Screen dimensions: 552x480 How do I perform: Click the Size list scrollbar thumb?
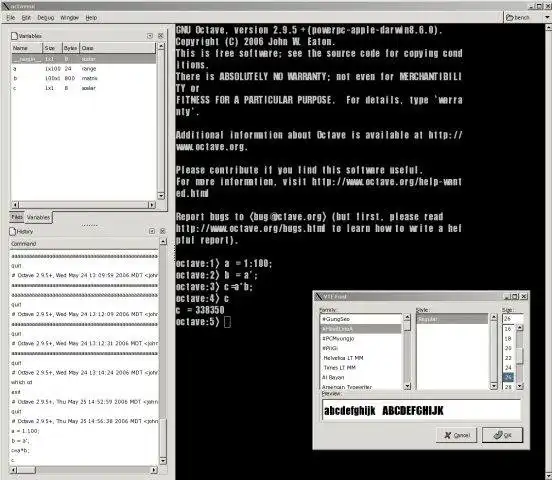point(520,356)
